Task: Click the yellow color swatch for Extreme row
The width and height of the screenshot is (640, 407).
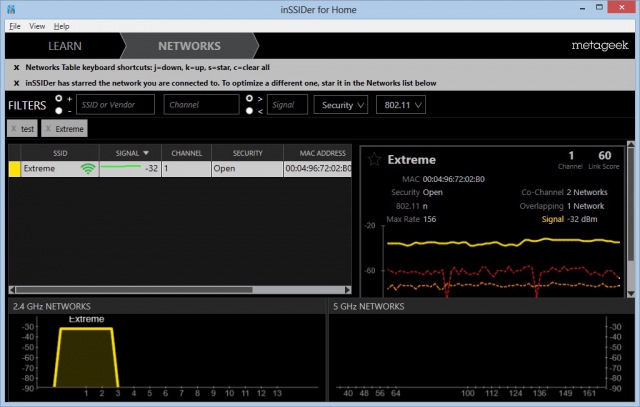Action: coord(14,169)
